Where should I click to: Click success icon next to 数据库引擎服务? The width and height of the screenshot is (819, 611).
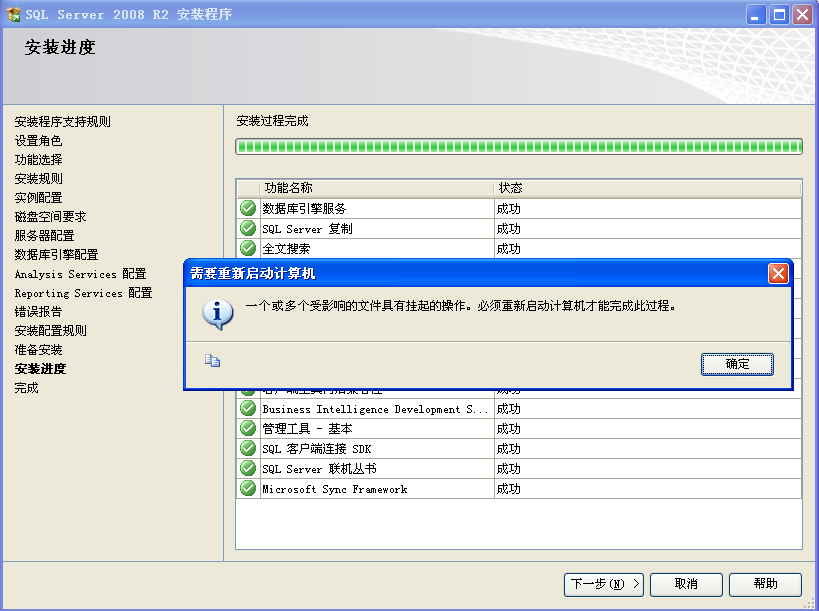click(246, 208)
